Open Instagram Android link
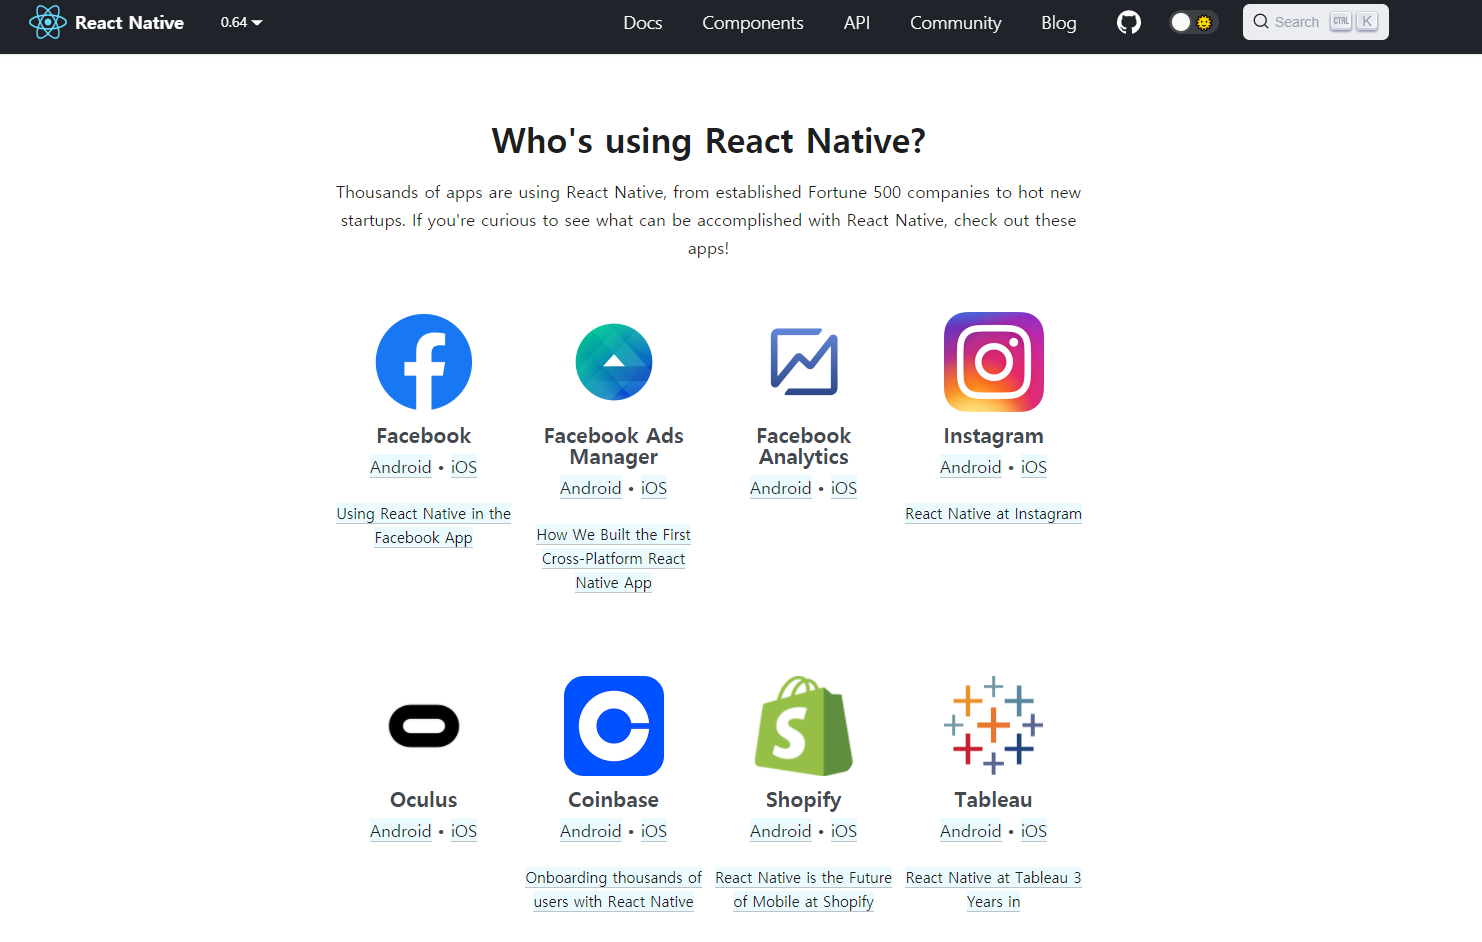 point(971,467)
